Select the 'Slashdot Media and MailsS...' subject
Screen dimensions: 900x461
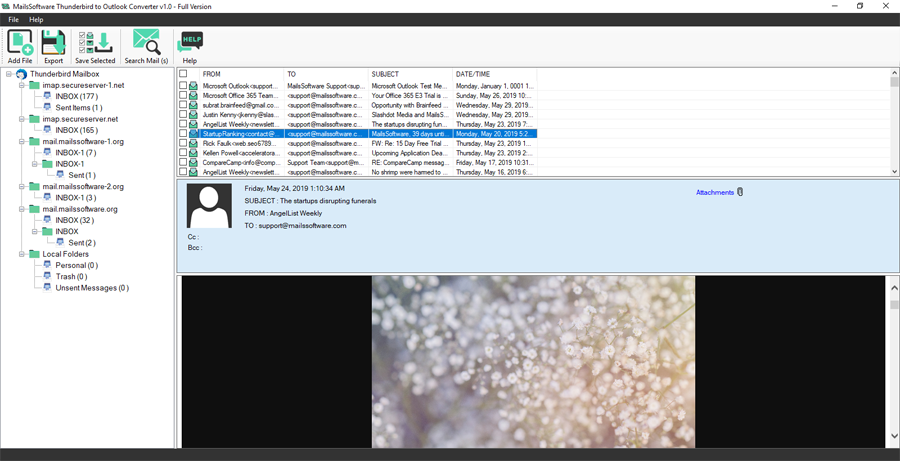(x=410, y=114)
